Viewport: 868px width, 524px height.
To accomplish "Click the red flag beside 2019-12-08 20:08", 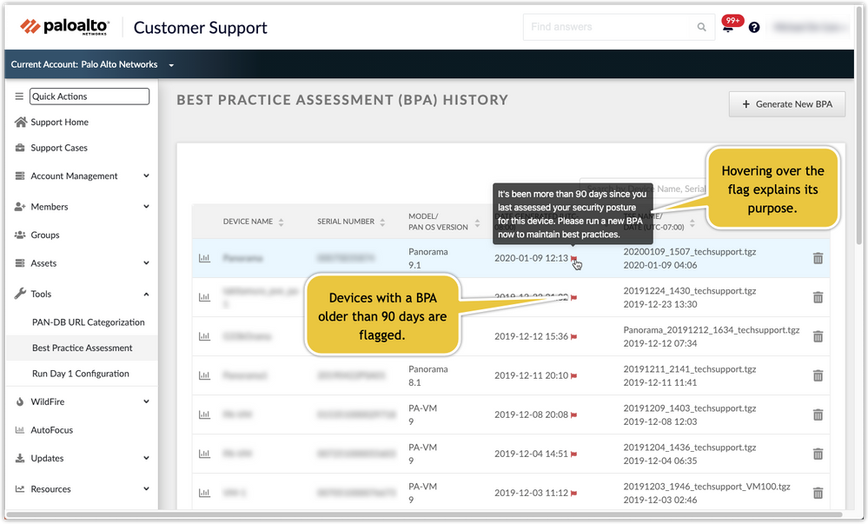I will 574,414.
